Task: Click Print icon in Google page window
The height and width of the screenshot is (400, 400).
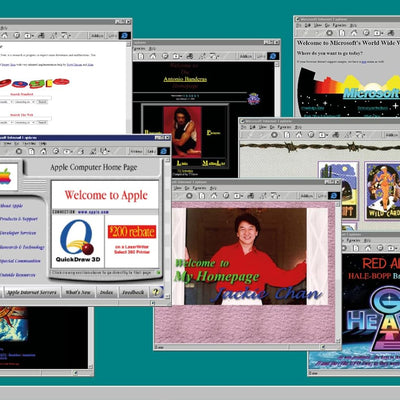Action: coord(41,35)
